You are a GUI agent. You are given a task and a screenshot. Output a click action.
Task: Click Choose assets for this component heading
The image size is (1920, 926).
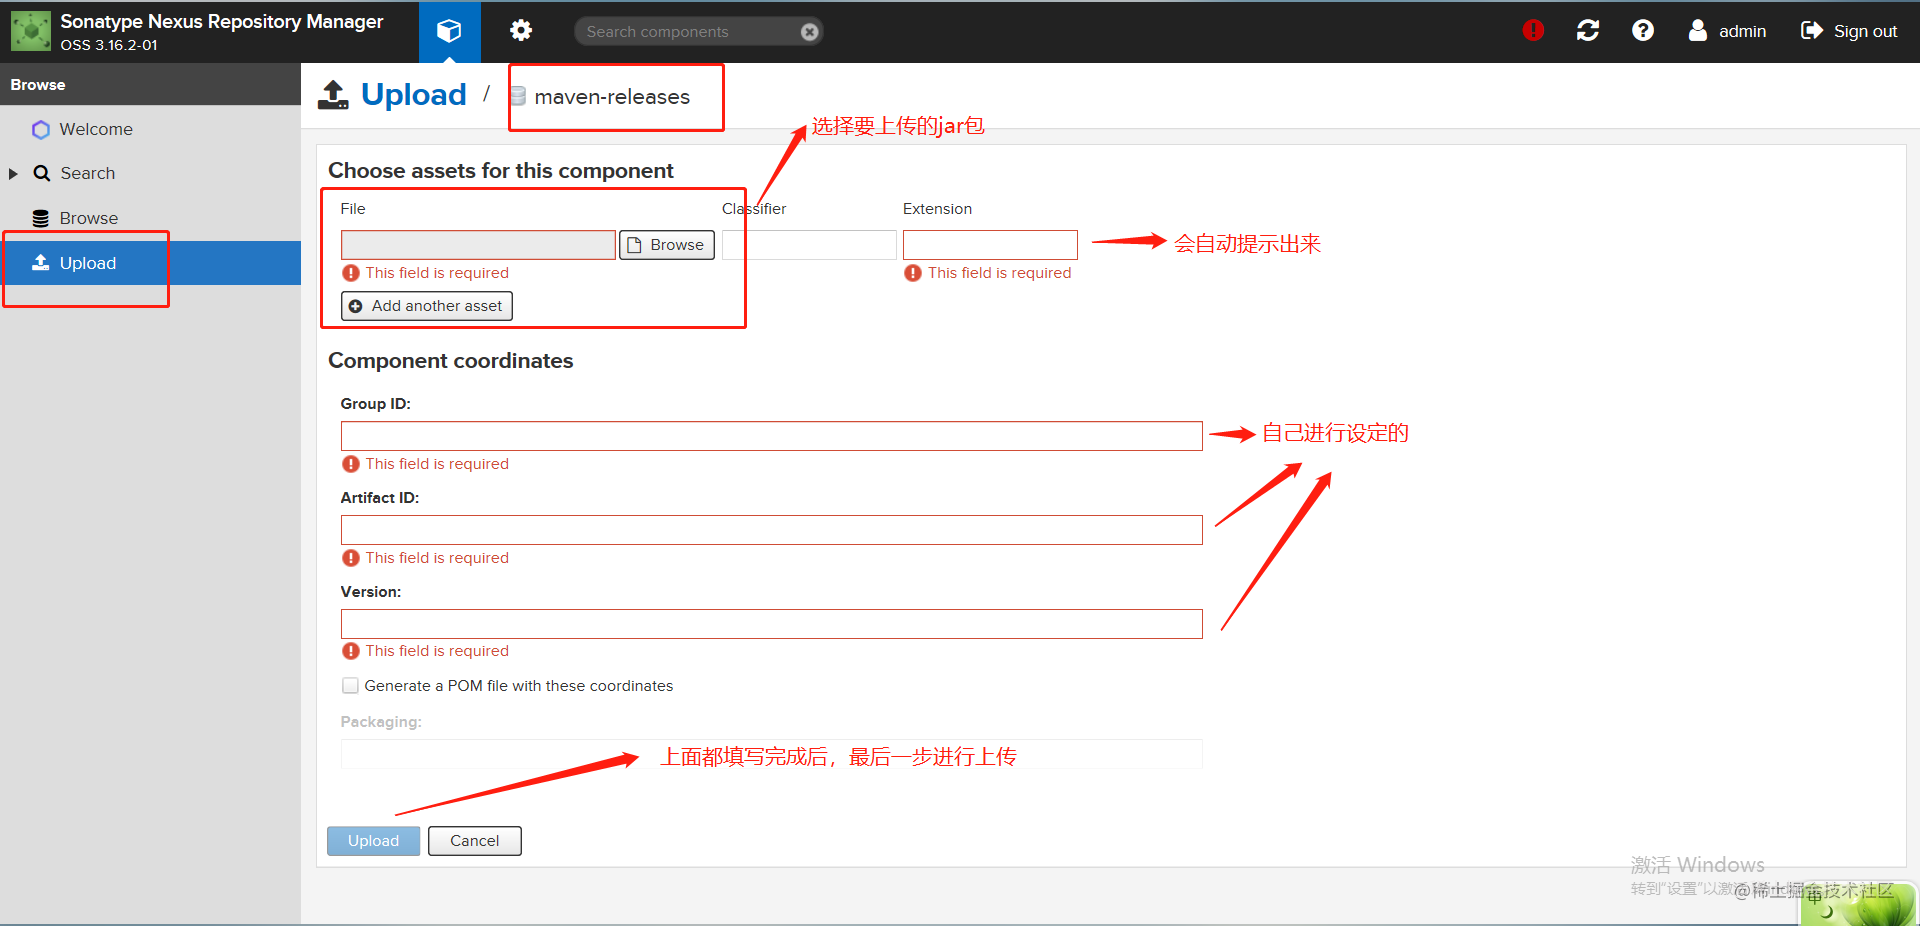click(x=501, y=171)
